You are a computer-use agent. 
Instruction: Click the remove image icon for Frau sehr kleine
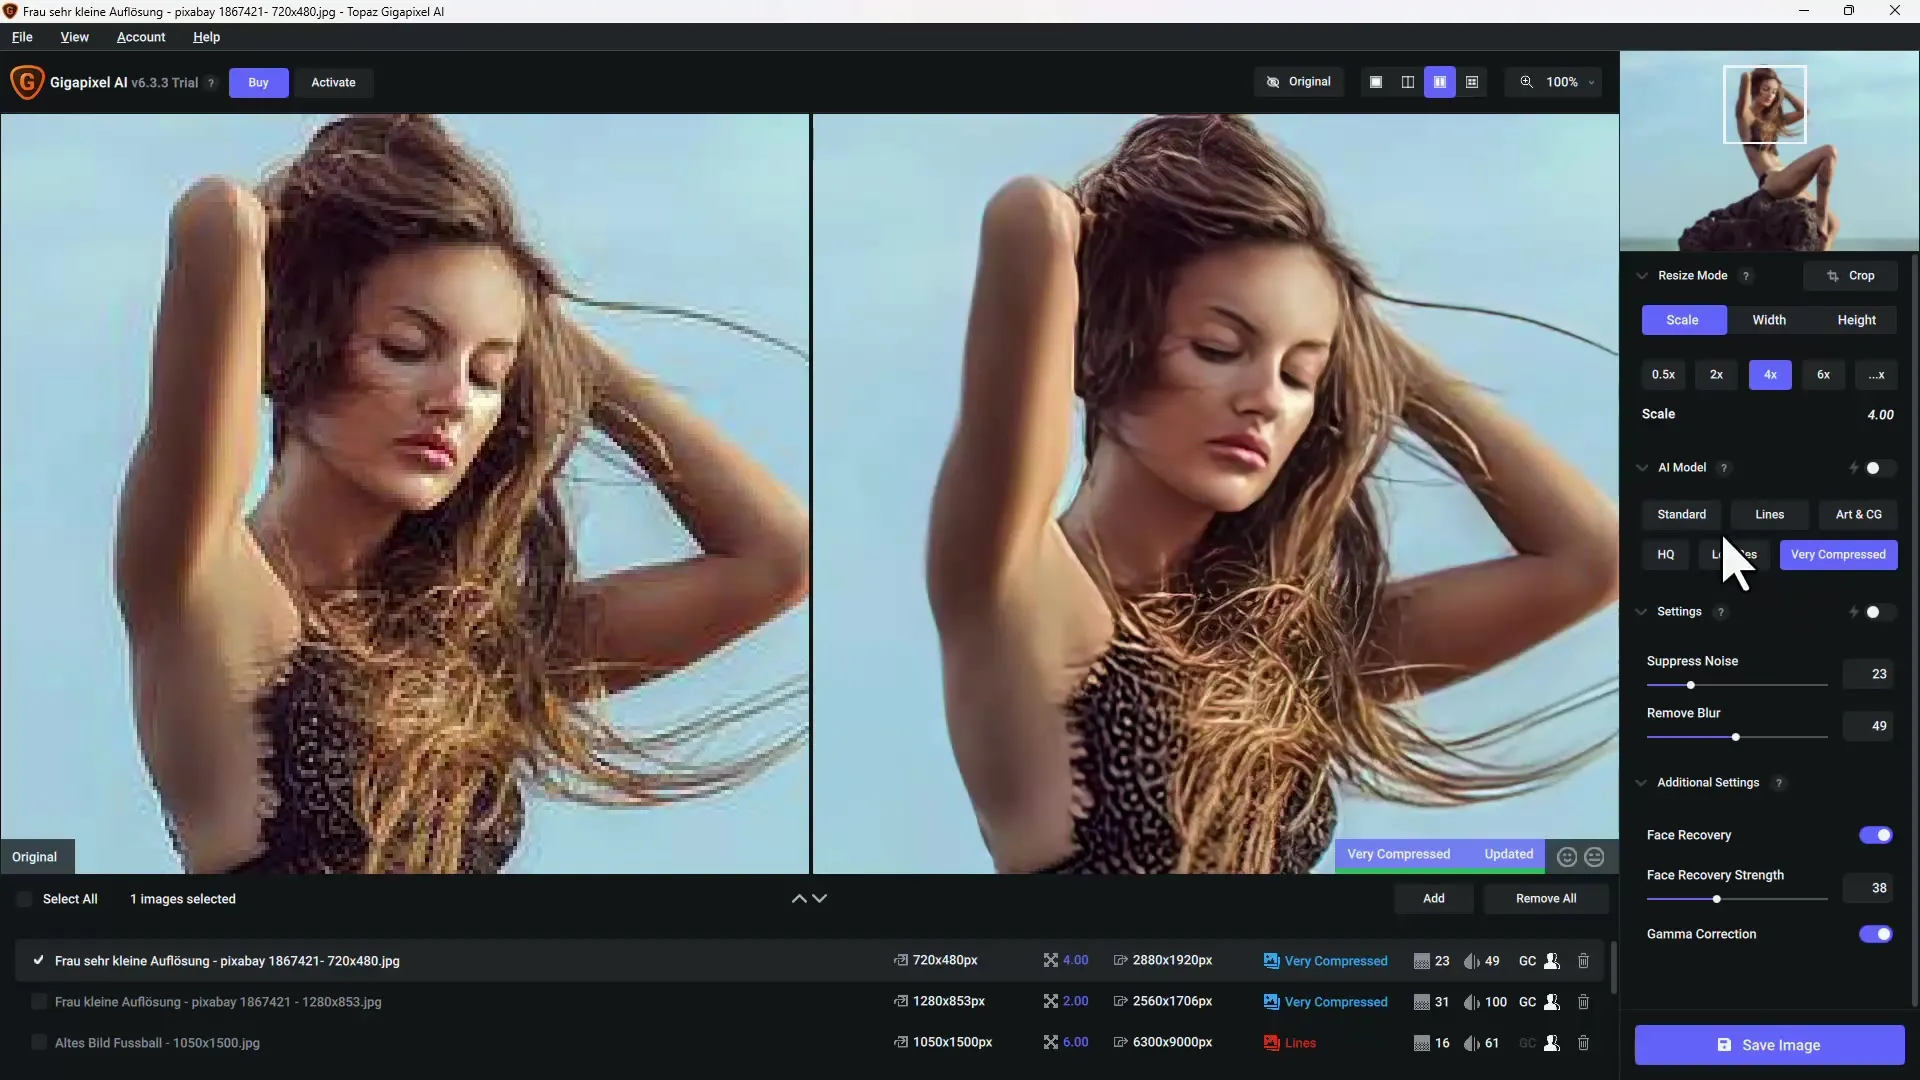(1584, 960)
